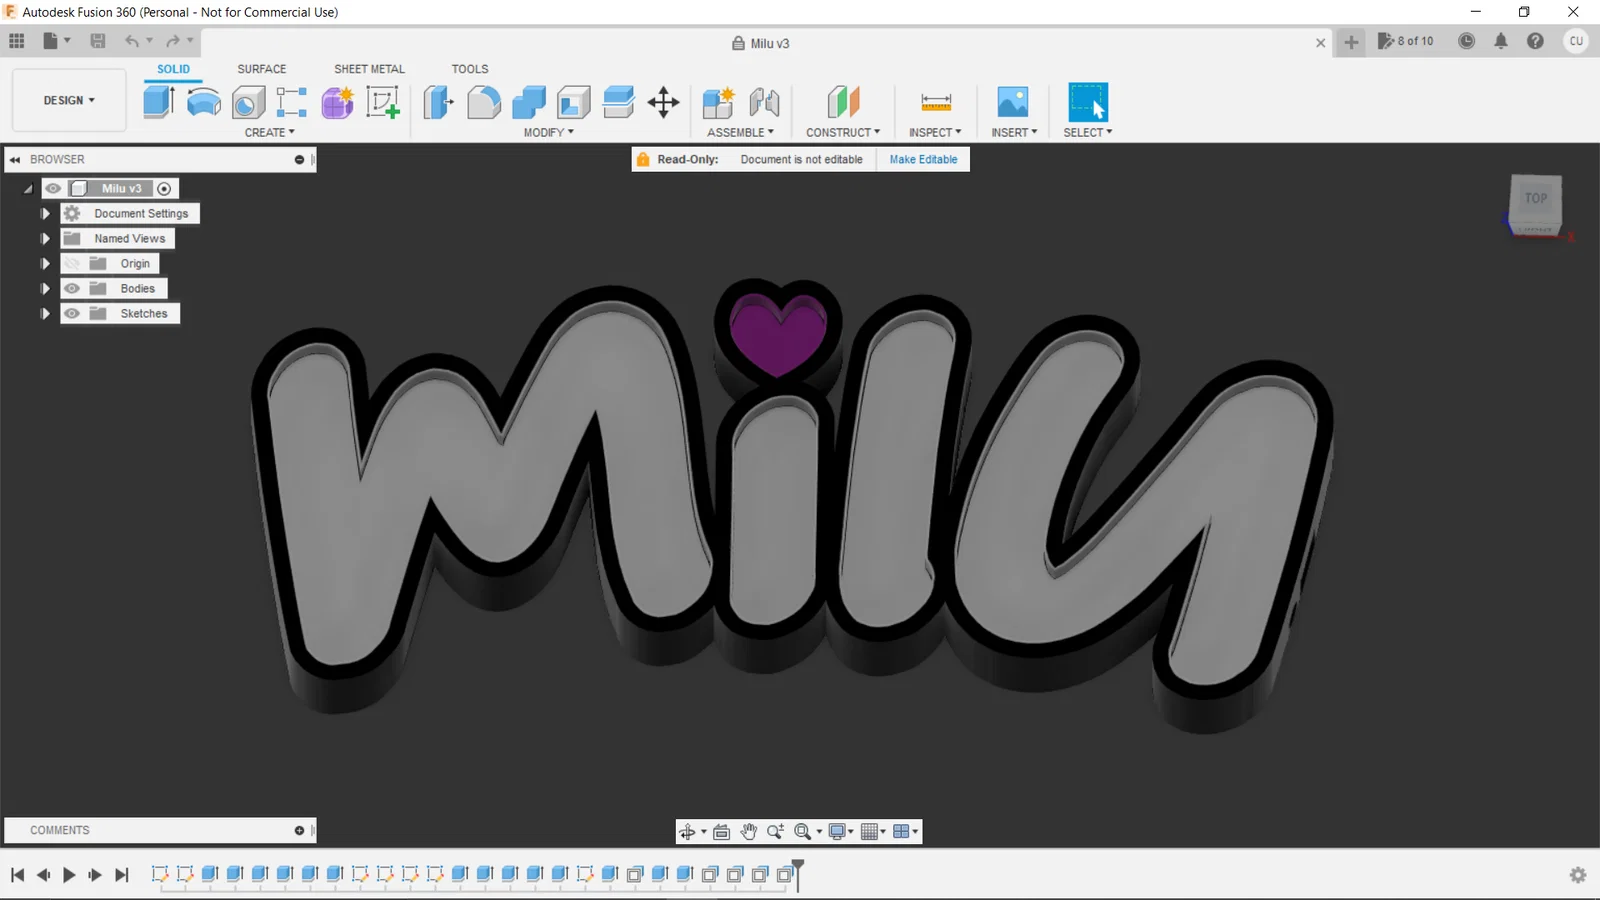The height and width of the screenshot is (900, 1600).
Task: Open the DESIGN workspace dropdown
Action: pos(69,100)
